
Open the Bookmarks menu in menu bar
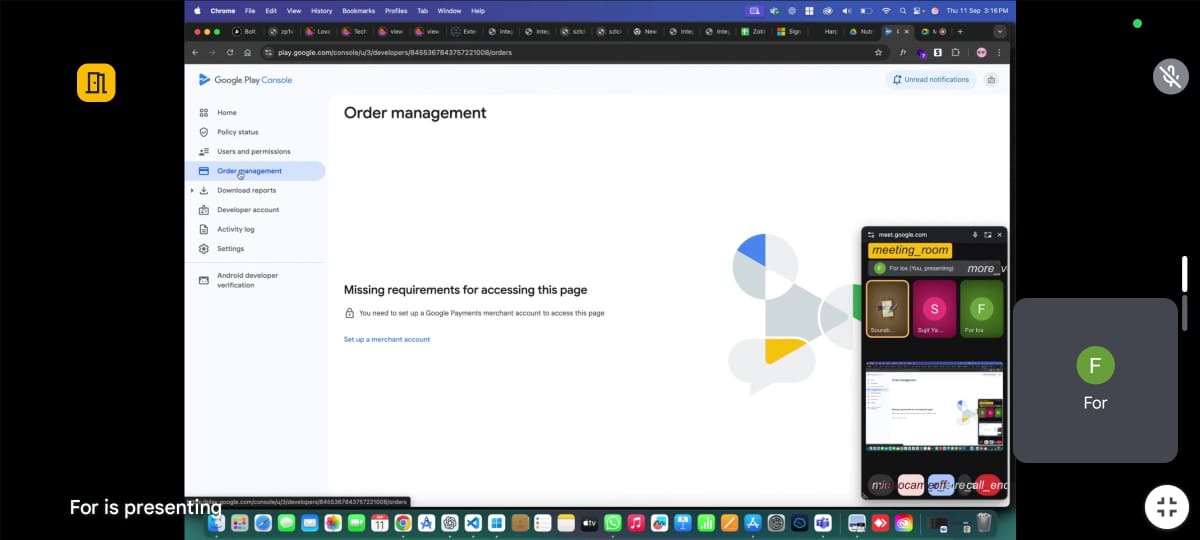tap(359, 11)
